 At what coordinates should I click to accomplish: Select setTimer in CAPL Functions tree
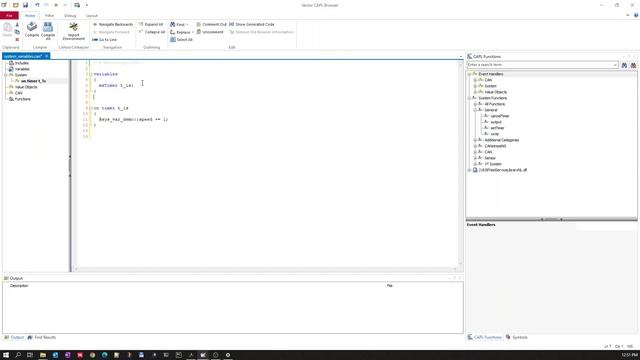pyautogui.click(x=497, y=128)
